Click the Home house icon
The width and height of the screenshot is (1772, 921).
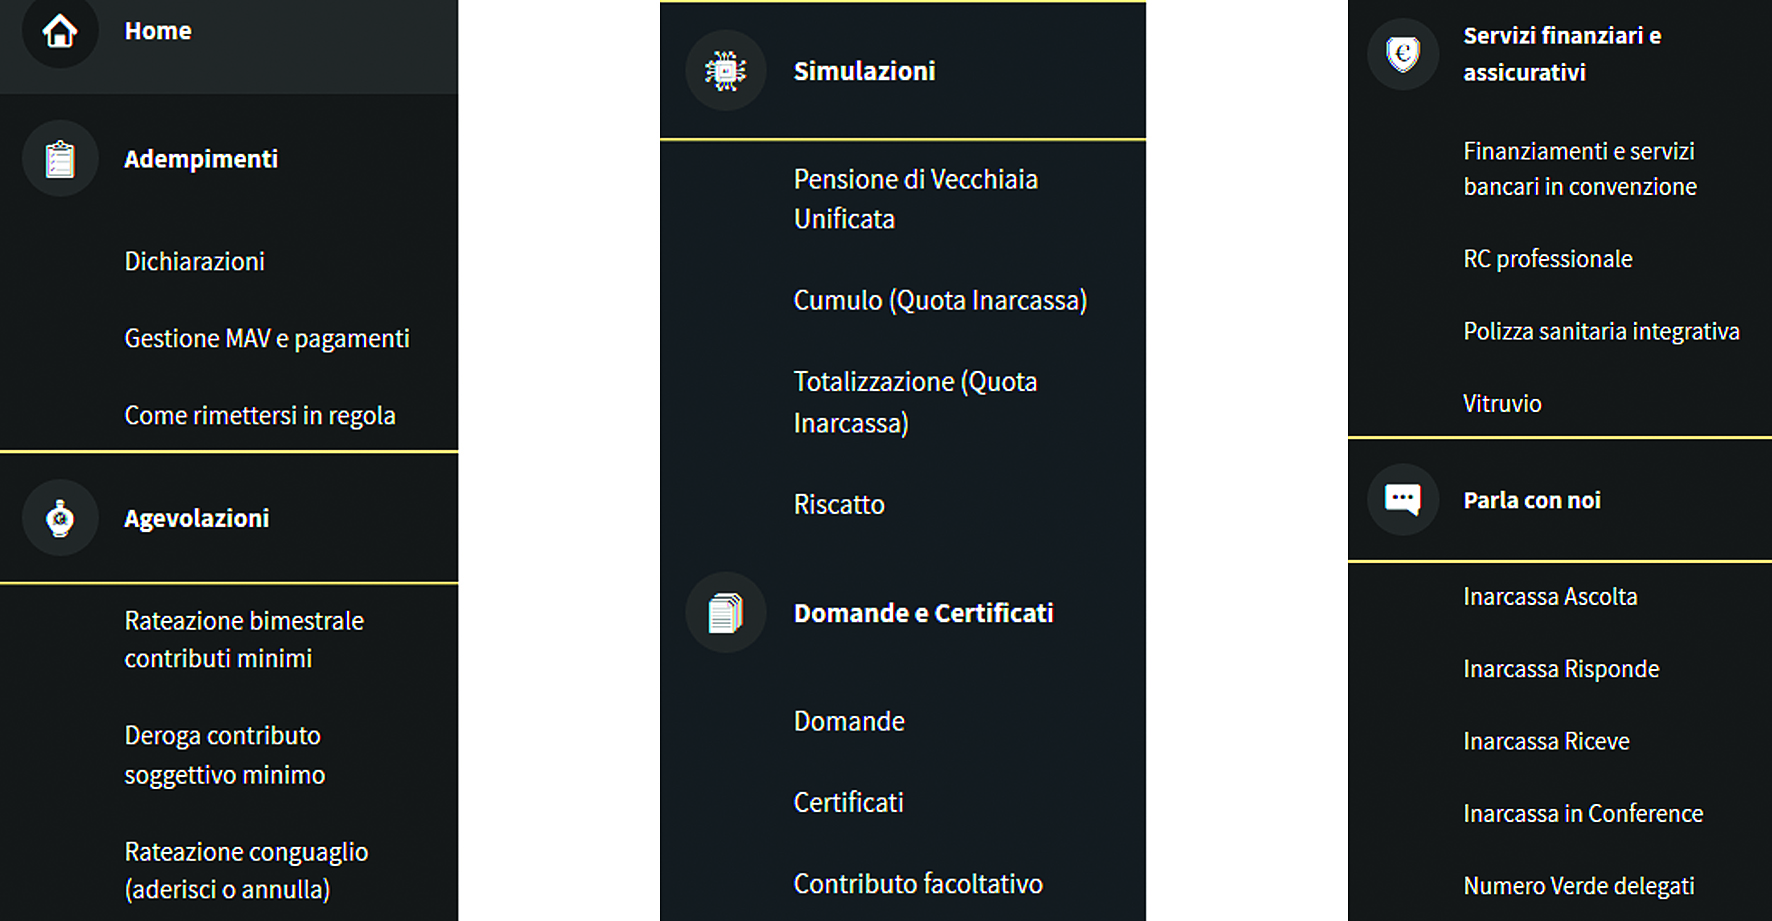tap(60, 31)
